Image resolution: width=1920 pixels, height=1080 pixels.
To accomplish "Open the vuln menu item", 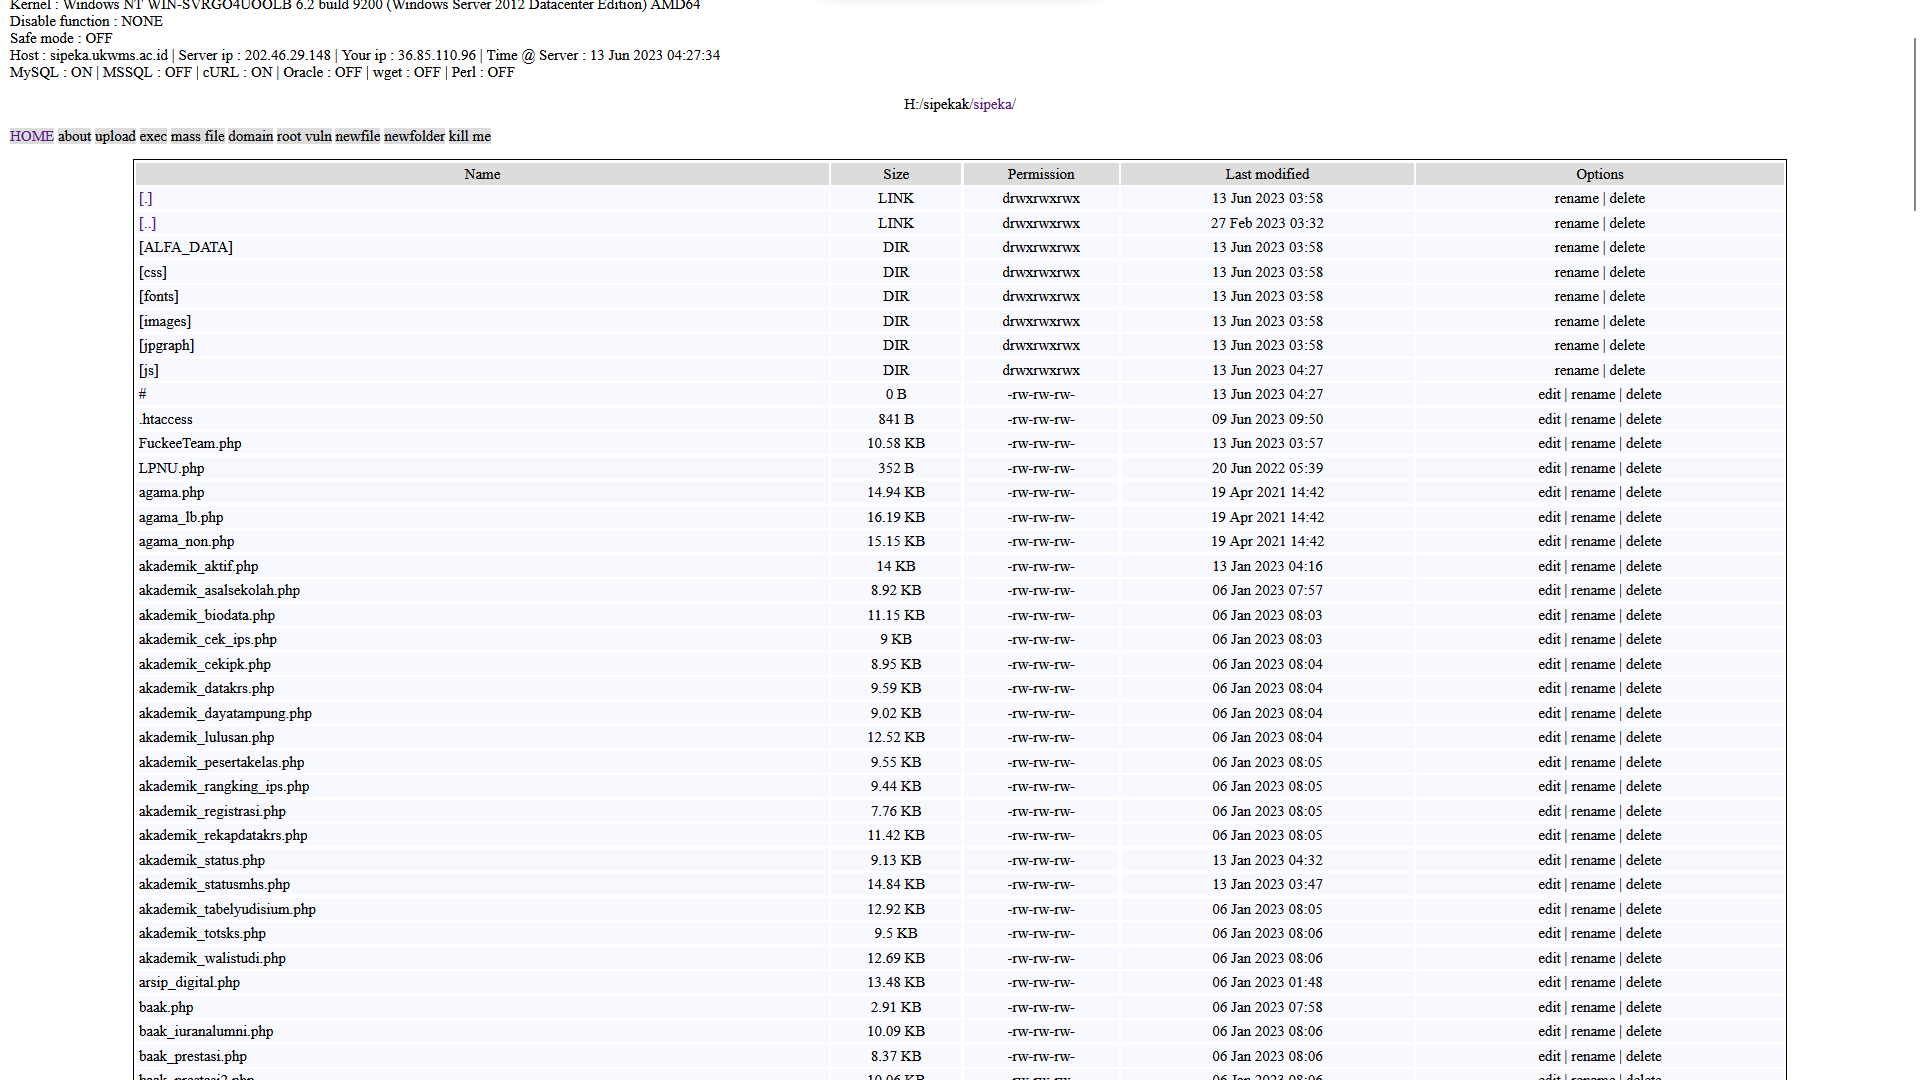I will point(318,136).
